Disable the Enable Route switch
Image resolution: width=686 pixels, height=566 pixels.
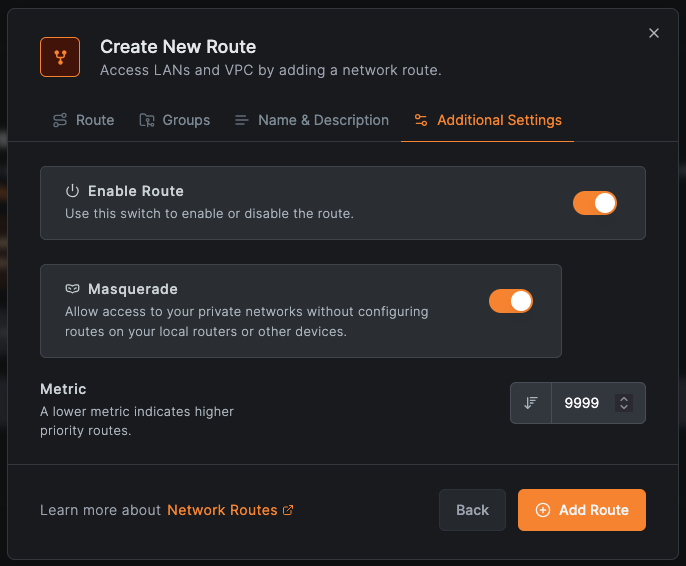click(x=595, y=203)
